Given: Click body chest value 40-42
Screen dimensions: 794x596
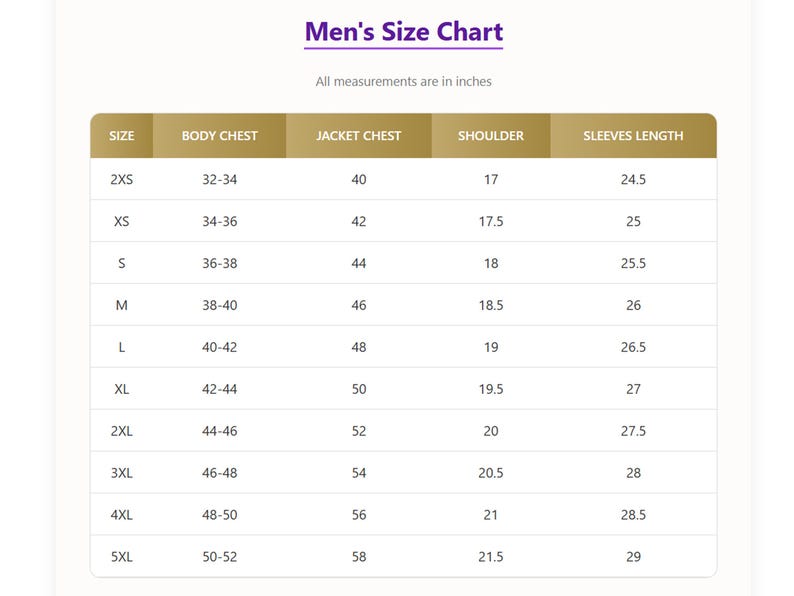Looking at the screenshot, I should tap(219, 347).
